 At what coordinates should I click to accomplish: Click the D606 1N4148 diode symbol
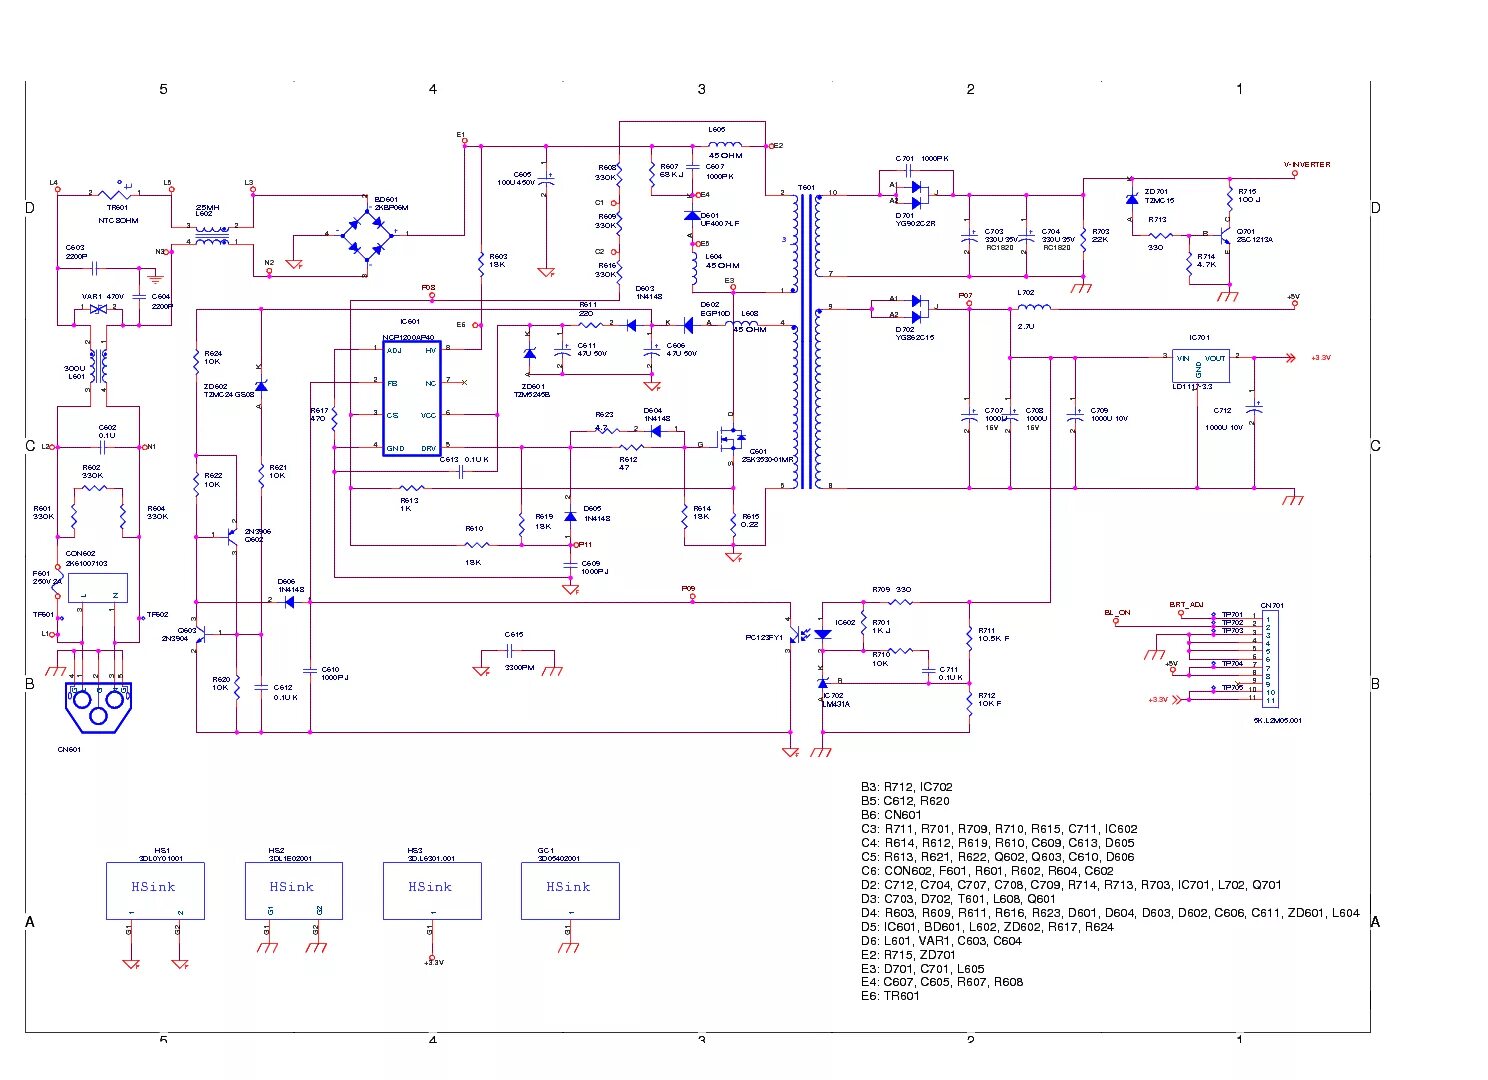(289, 601)
